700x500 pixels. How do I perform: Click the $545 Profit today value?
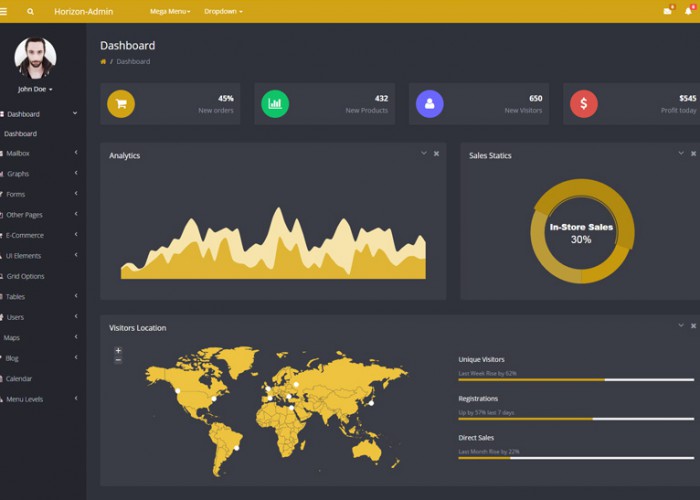pos(688,99)
